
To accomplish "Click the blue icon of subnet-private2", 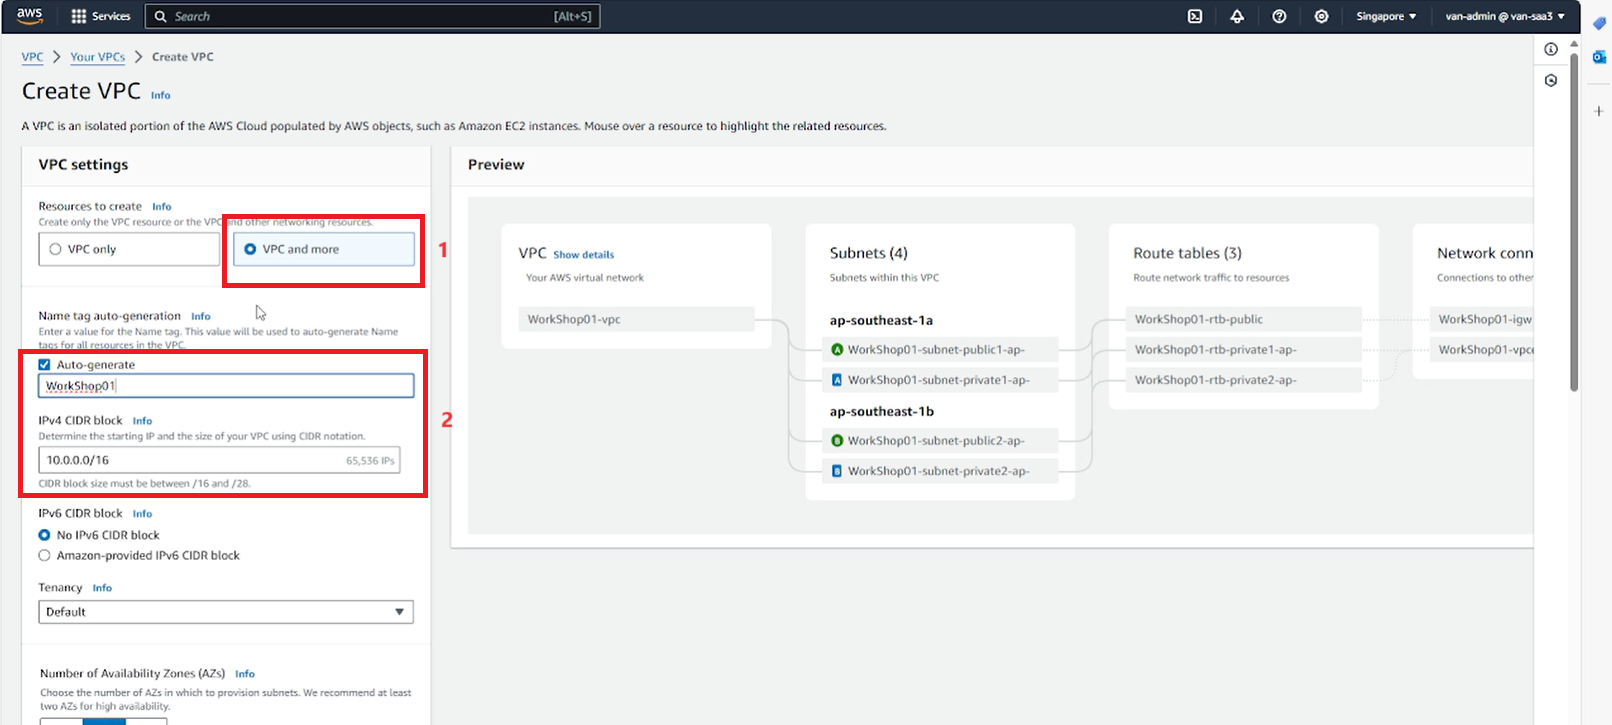I will [837, 471].
